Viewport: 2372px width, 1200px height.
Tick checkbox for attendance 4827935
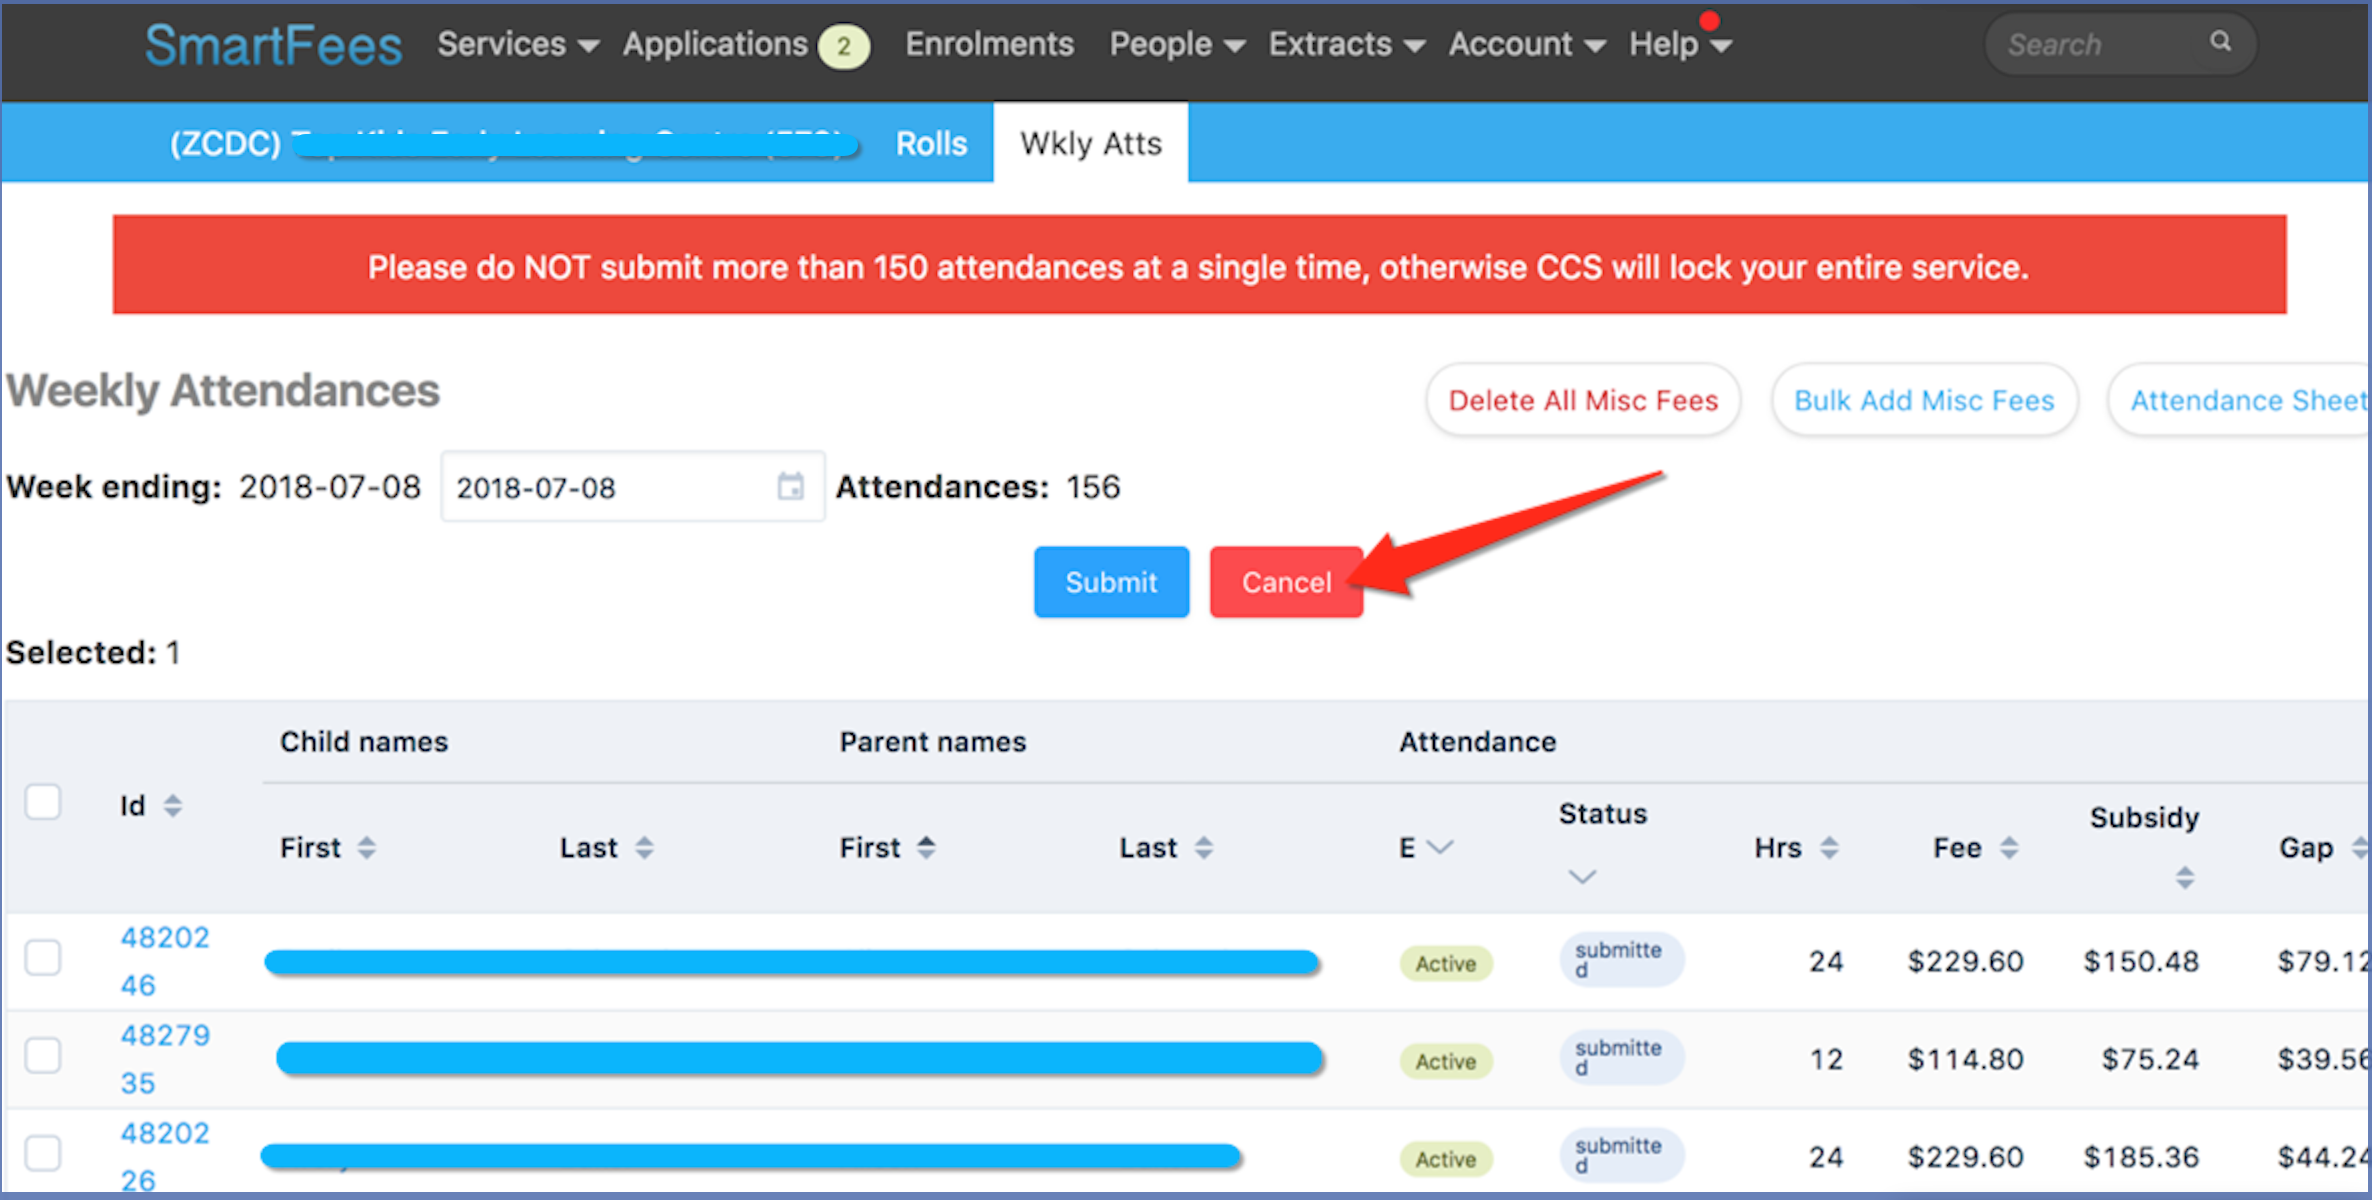[x=43, y=1056]
